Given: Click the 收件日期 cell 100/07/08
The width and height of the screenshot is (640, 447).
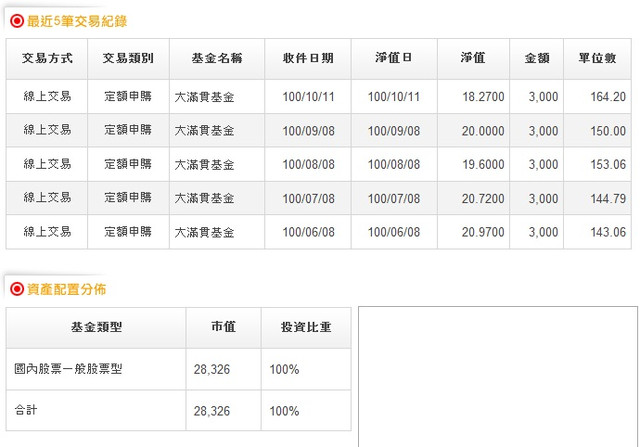Looking at the screenshot, I should pyautogui.click(x=309, y=198).
